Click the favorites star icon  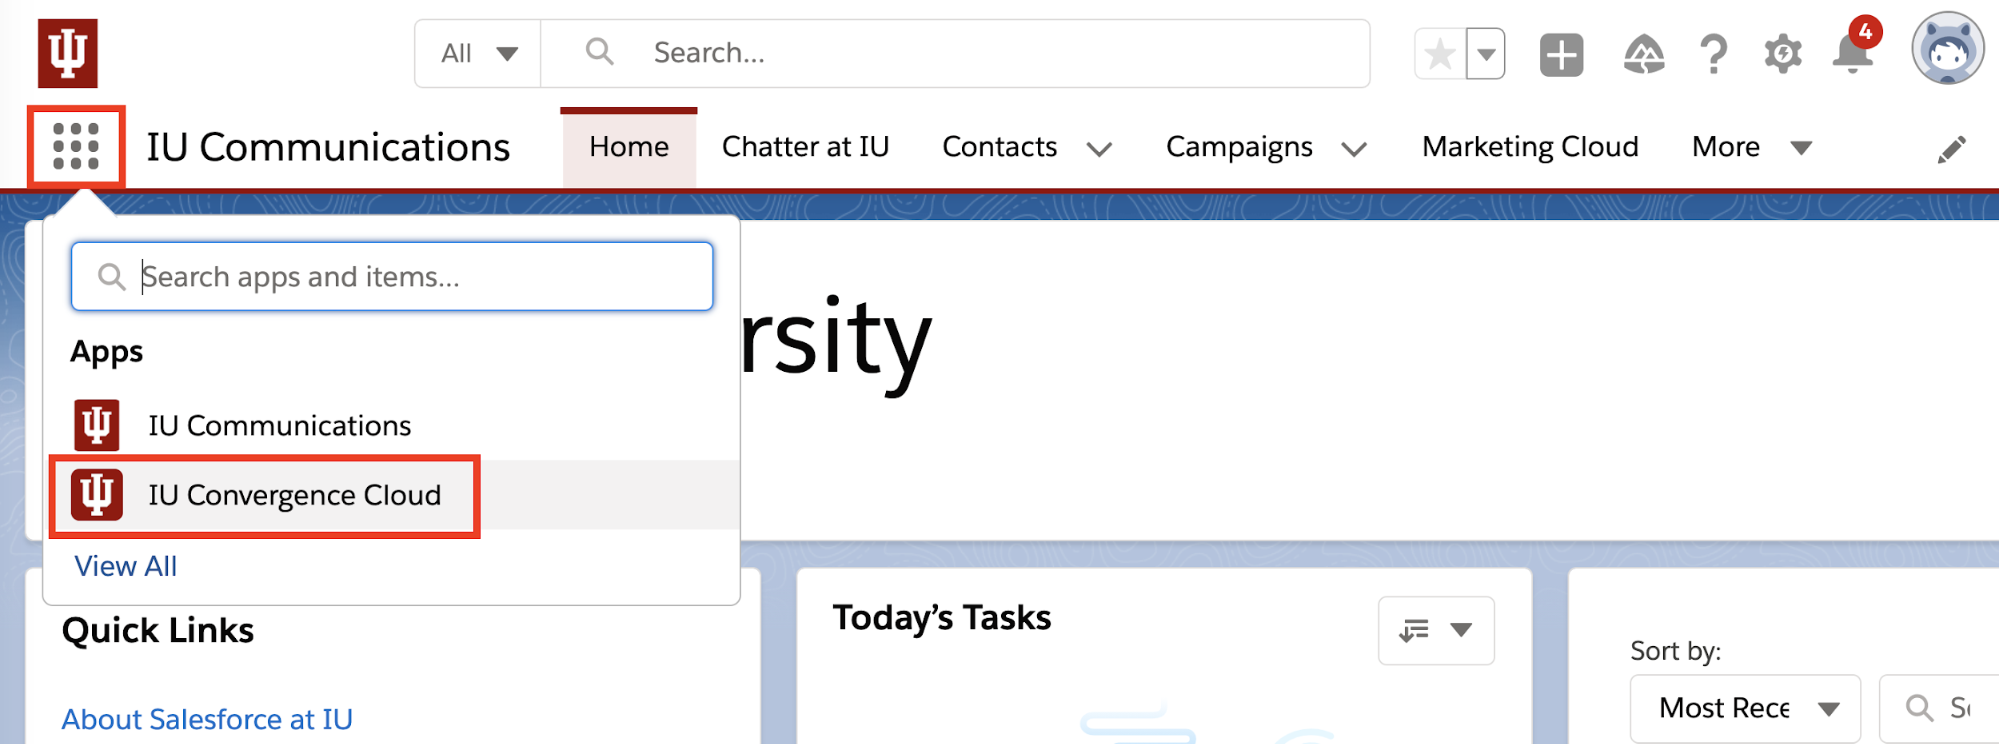(x=1440, y=54)
